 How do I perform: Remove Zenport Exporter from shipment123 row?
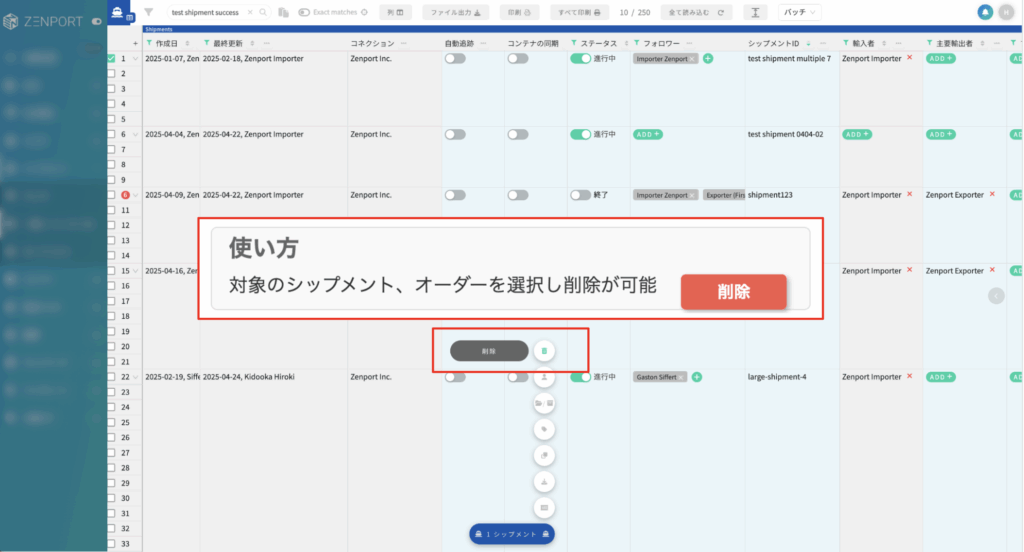(x=993, y=195)
